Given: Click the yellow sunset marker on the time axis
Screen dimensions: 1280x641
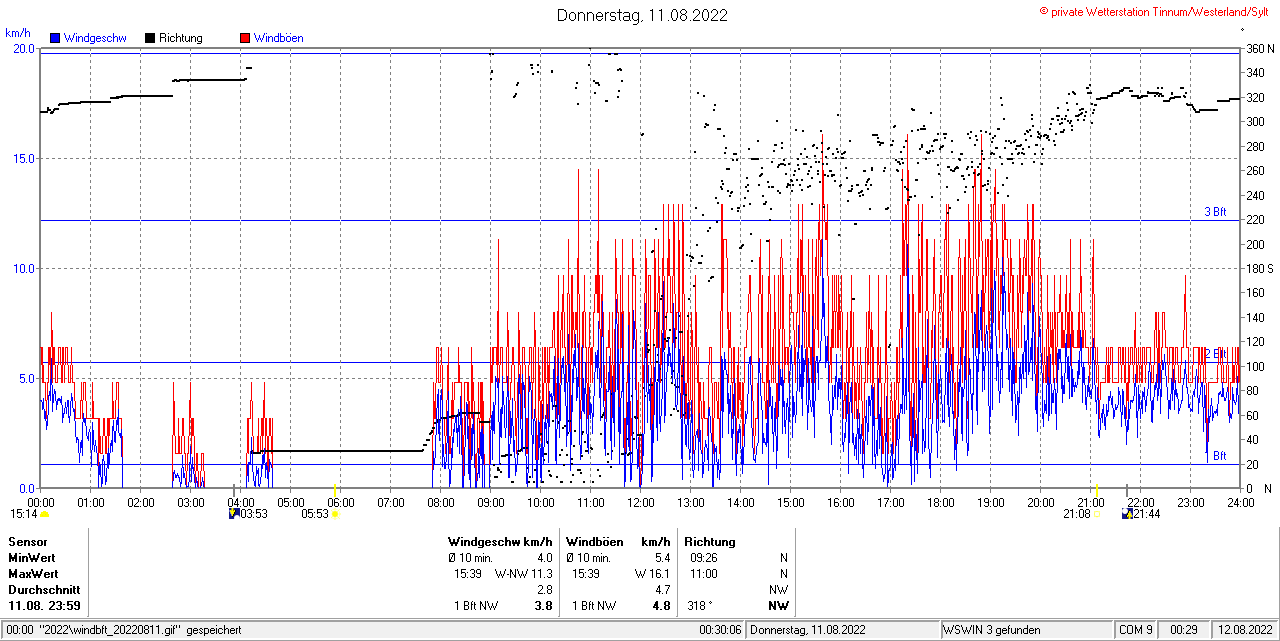Looking at the screenshot, I should click(1097, 488).
